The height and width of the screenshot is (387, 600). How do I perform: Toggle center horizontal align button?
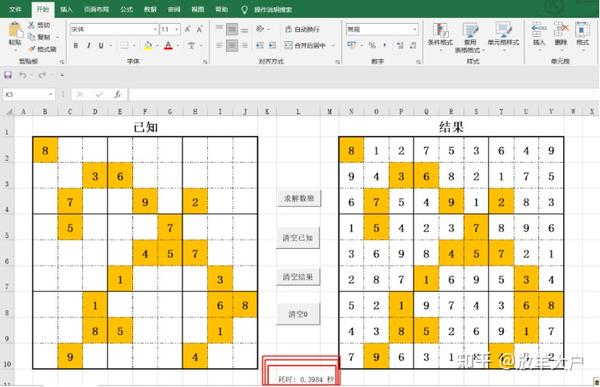pyautogui.click(x=232, y=46)
